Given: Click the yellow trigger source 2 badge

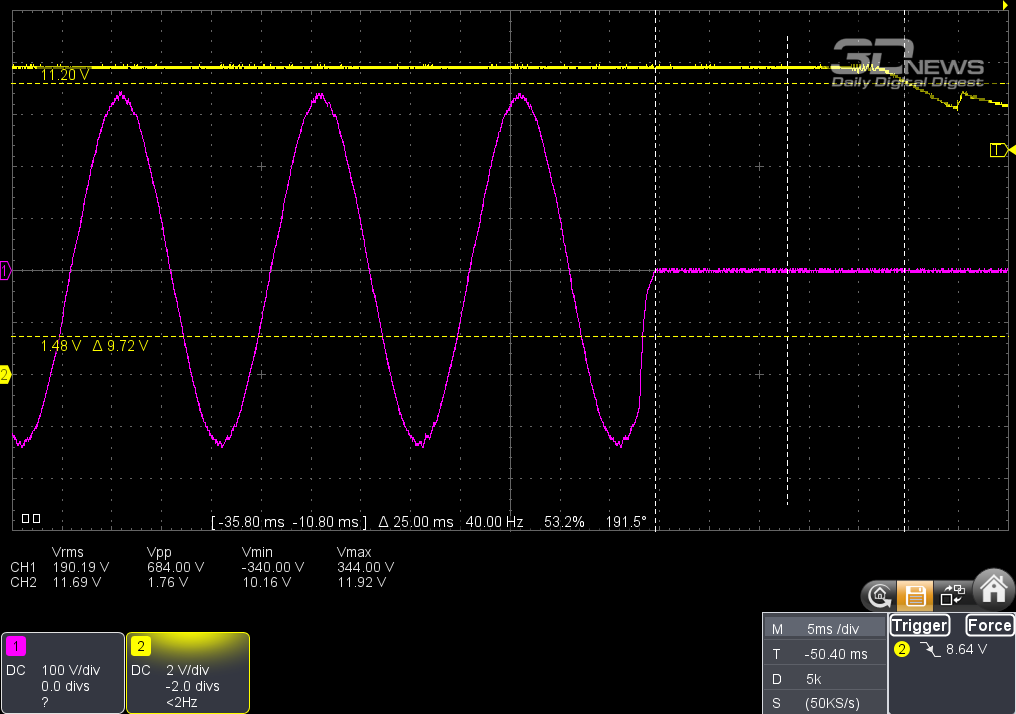Looking at the screenshot, I should 902,649.
